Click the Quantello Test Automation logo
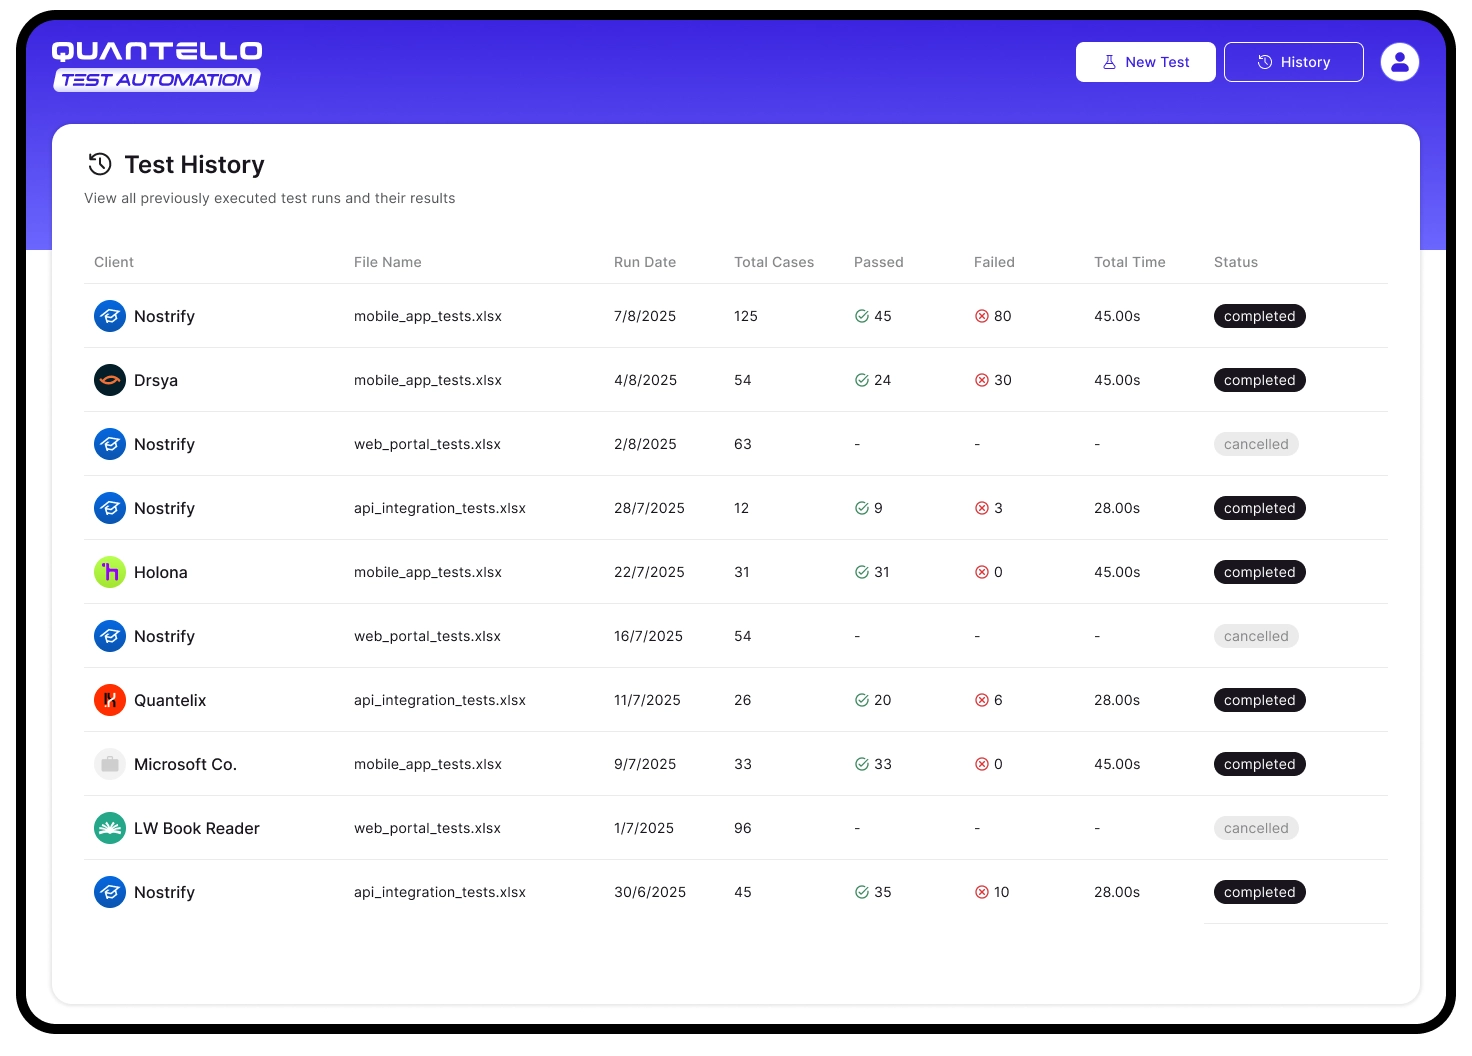The image size is (1472, 1056). (x=157, y=66)
